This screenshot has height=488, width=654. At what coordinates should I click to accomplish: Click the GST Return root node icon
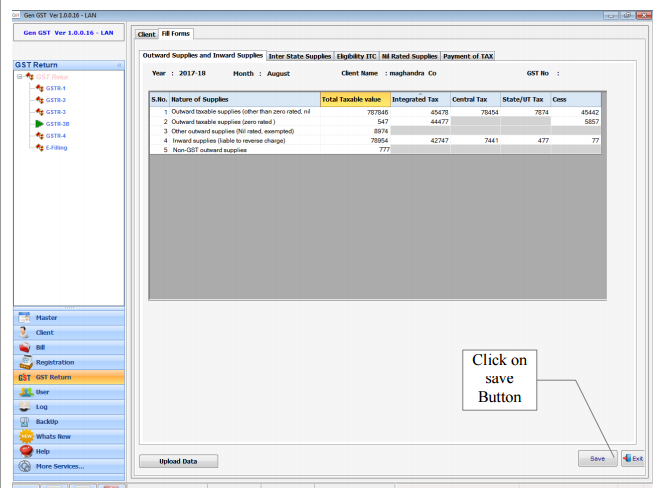(30, 76)
